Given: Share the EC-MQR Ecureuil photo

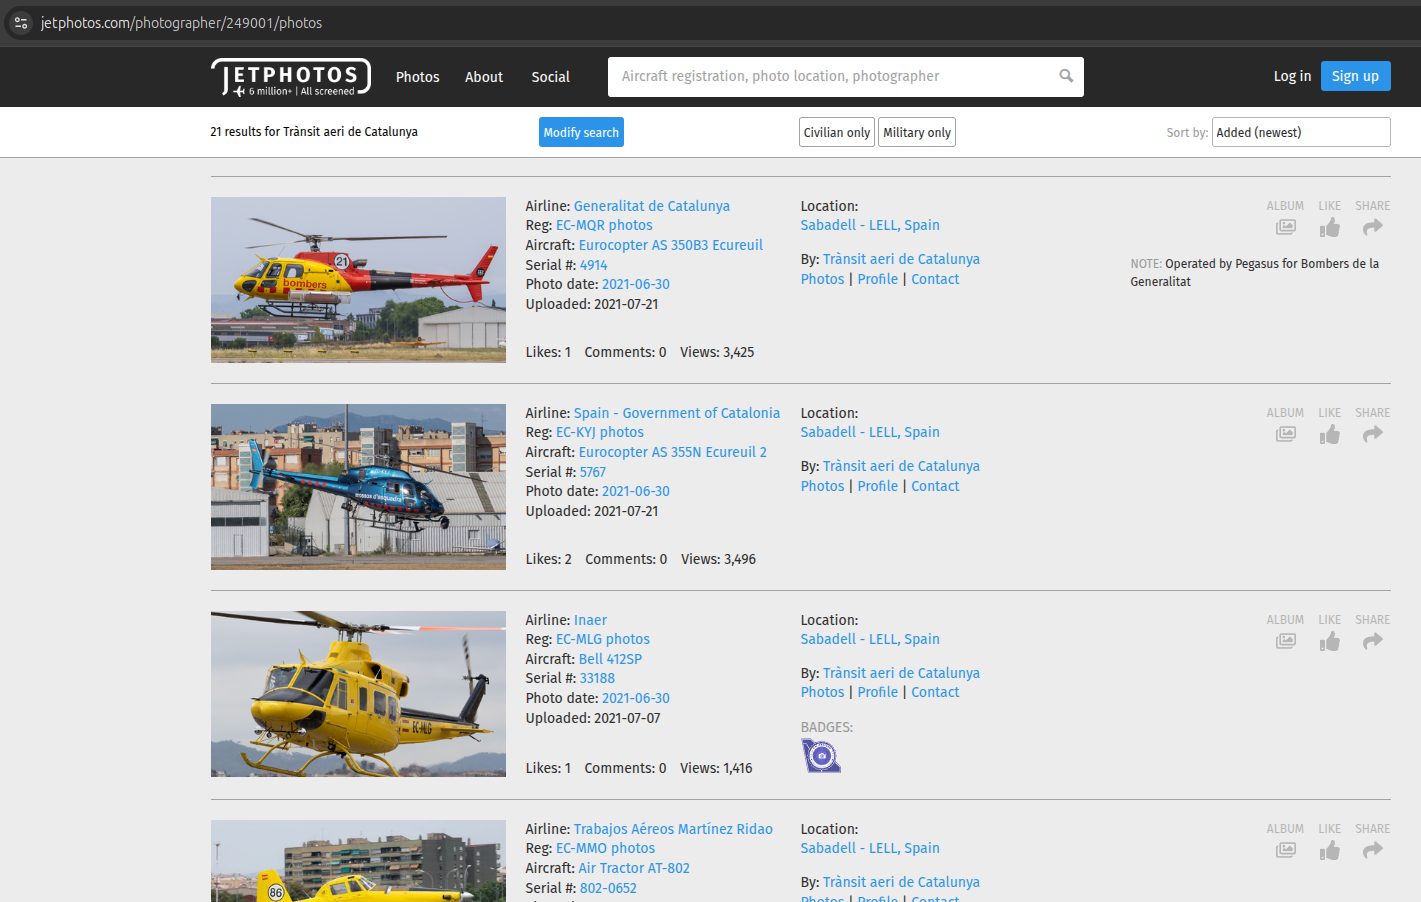Looking at the screenshot, I should click(1372, 228).
